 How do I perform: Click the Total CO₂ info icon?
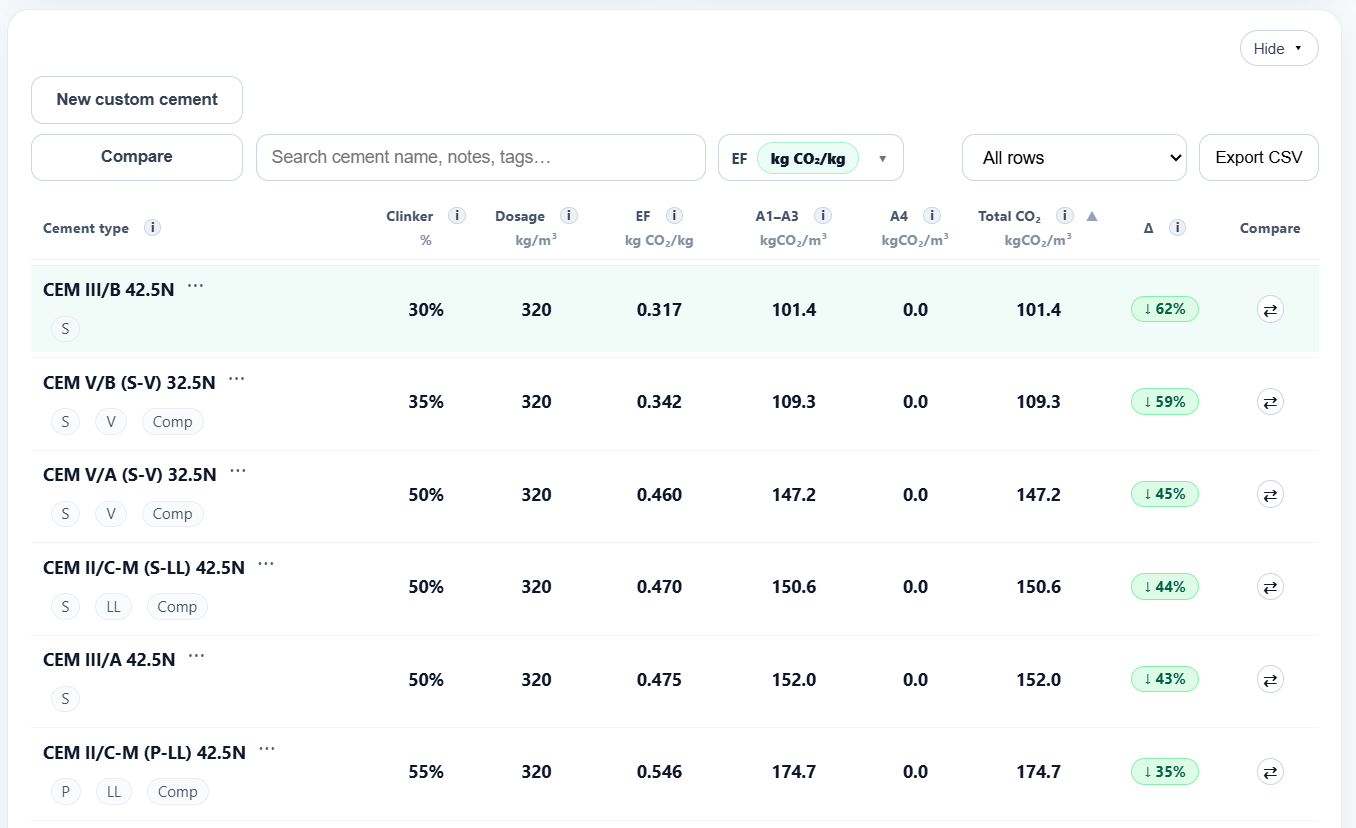[1065, 216]
